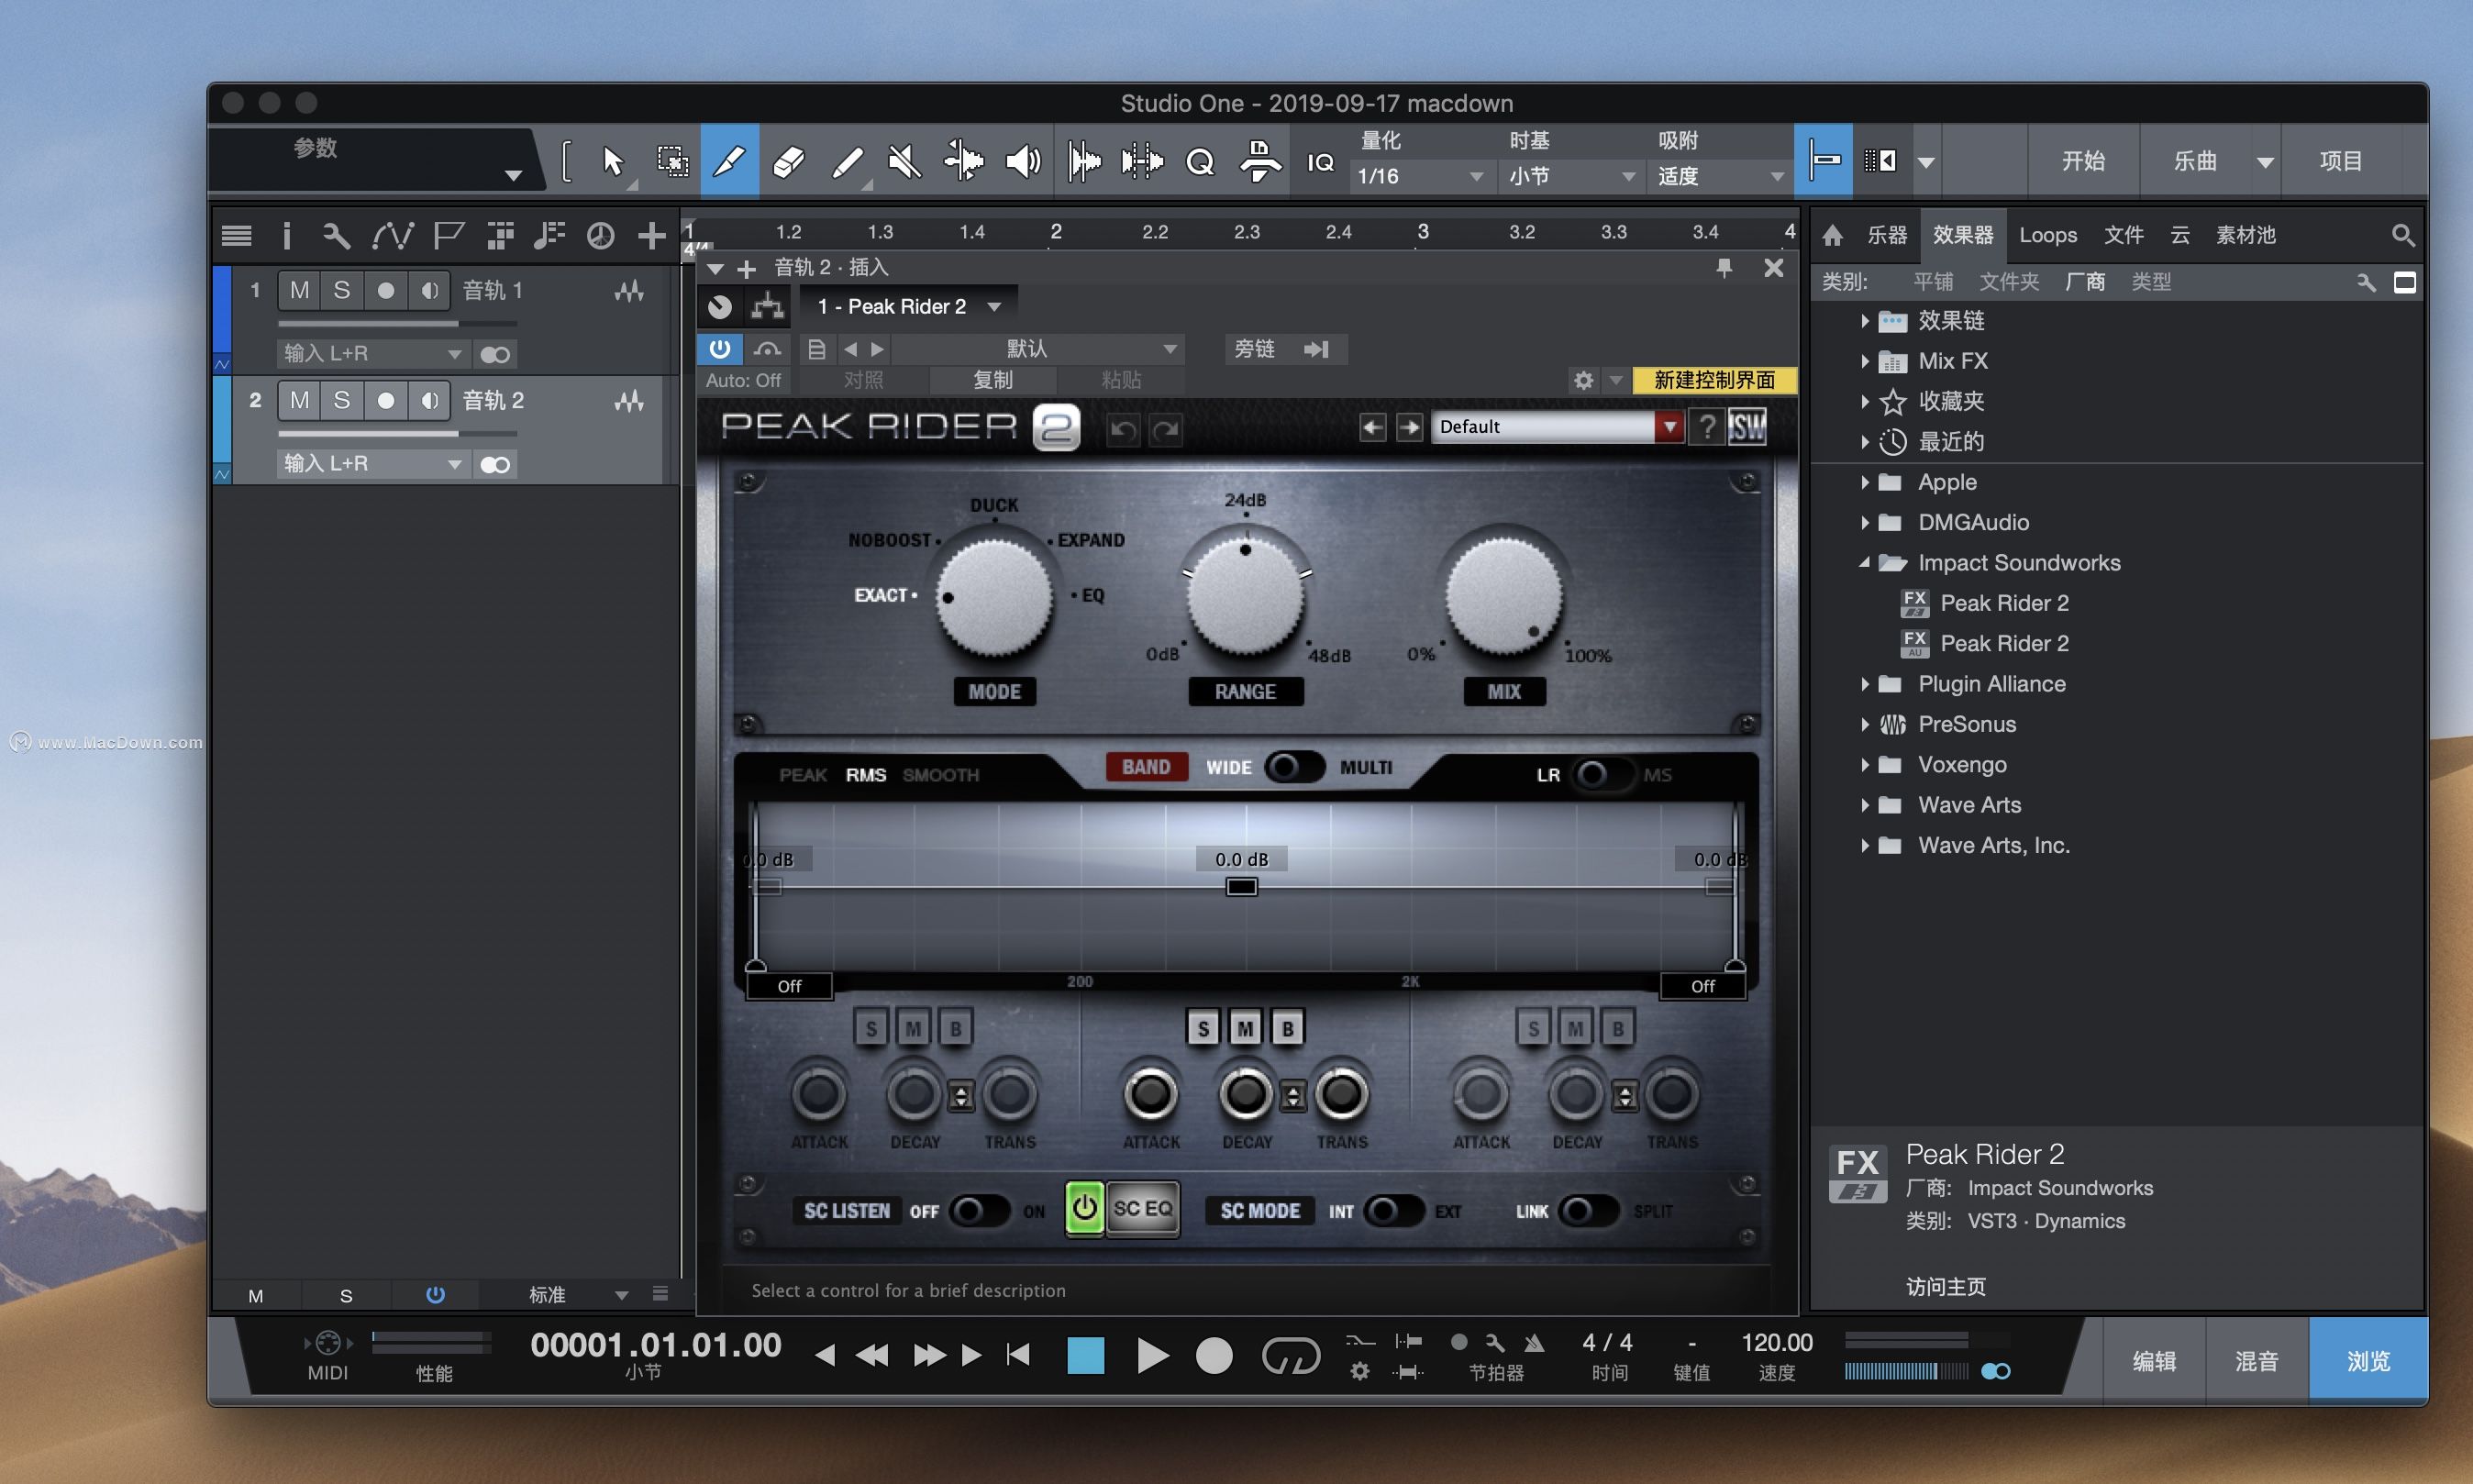
Task: Click the ISW logo button
Action: point(1747,427)
